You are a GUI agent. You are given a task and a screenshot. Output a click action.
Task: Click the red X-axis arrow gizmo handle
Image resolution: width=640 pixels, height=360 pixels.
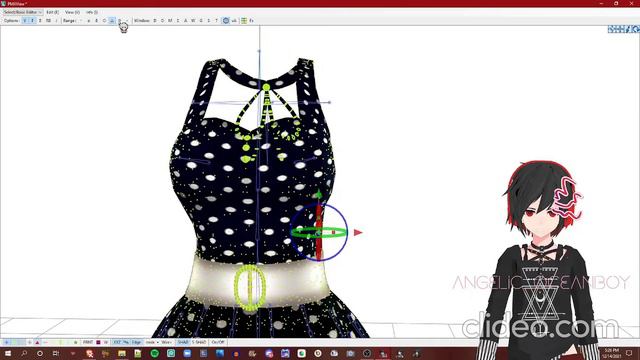358,232
